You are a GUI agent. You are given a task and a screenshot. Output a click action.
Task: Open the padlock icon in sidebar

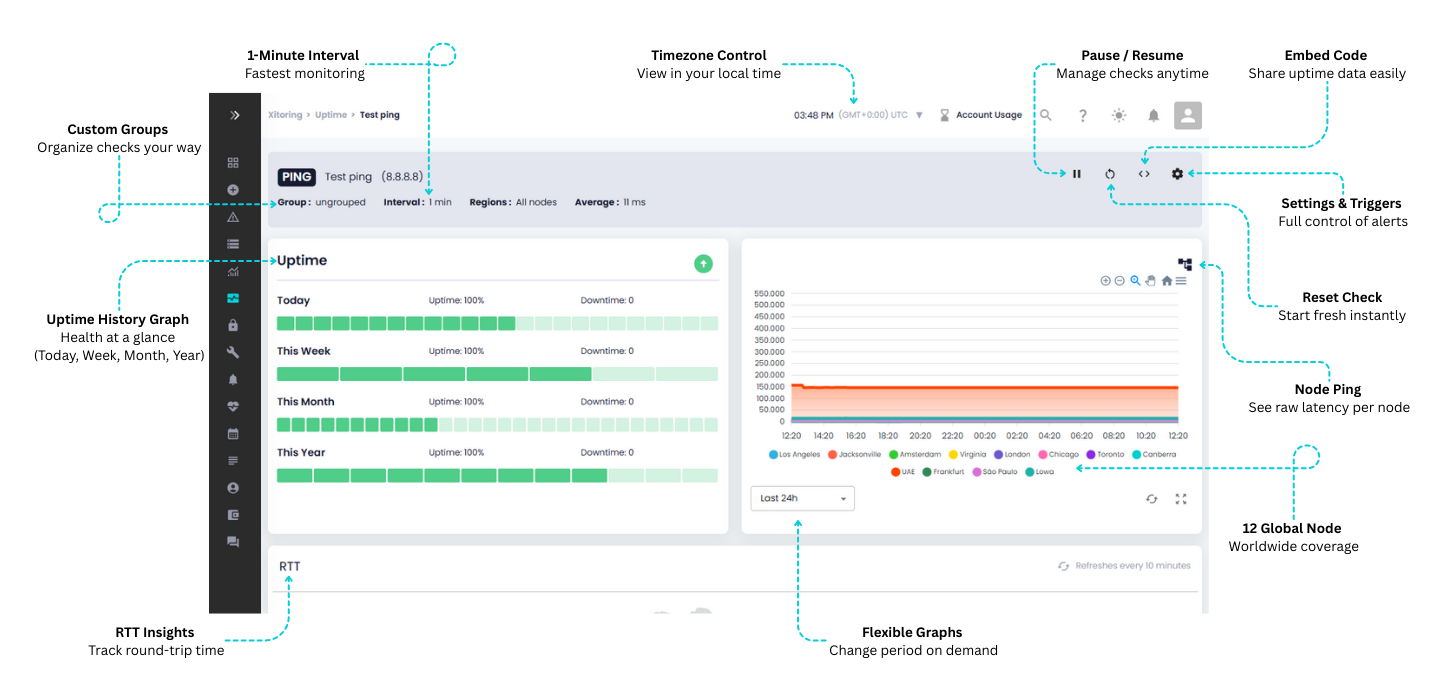[x=233, y=325]
